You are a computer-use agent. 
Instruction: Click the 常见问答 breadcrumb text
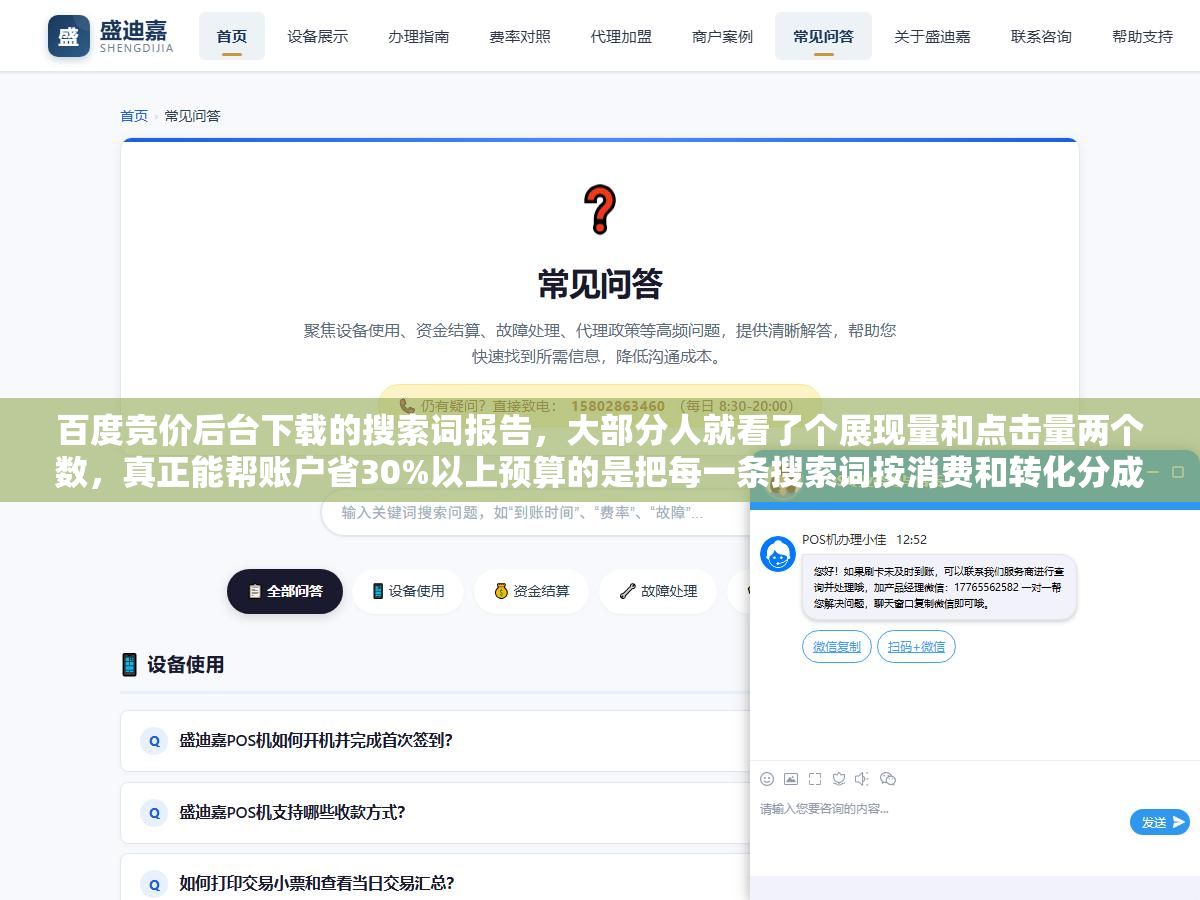click(x=192, y=116)
